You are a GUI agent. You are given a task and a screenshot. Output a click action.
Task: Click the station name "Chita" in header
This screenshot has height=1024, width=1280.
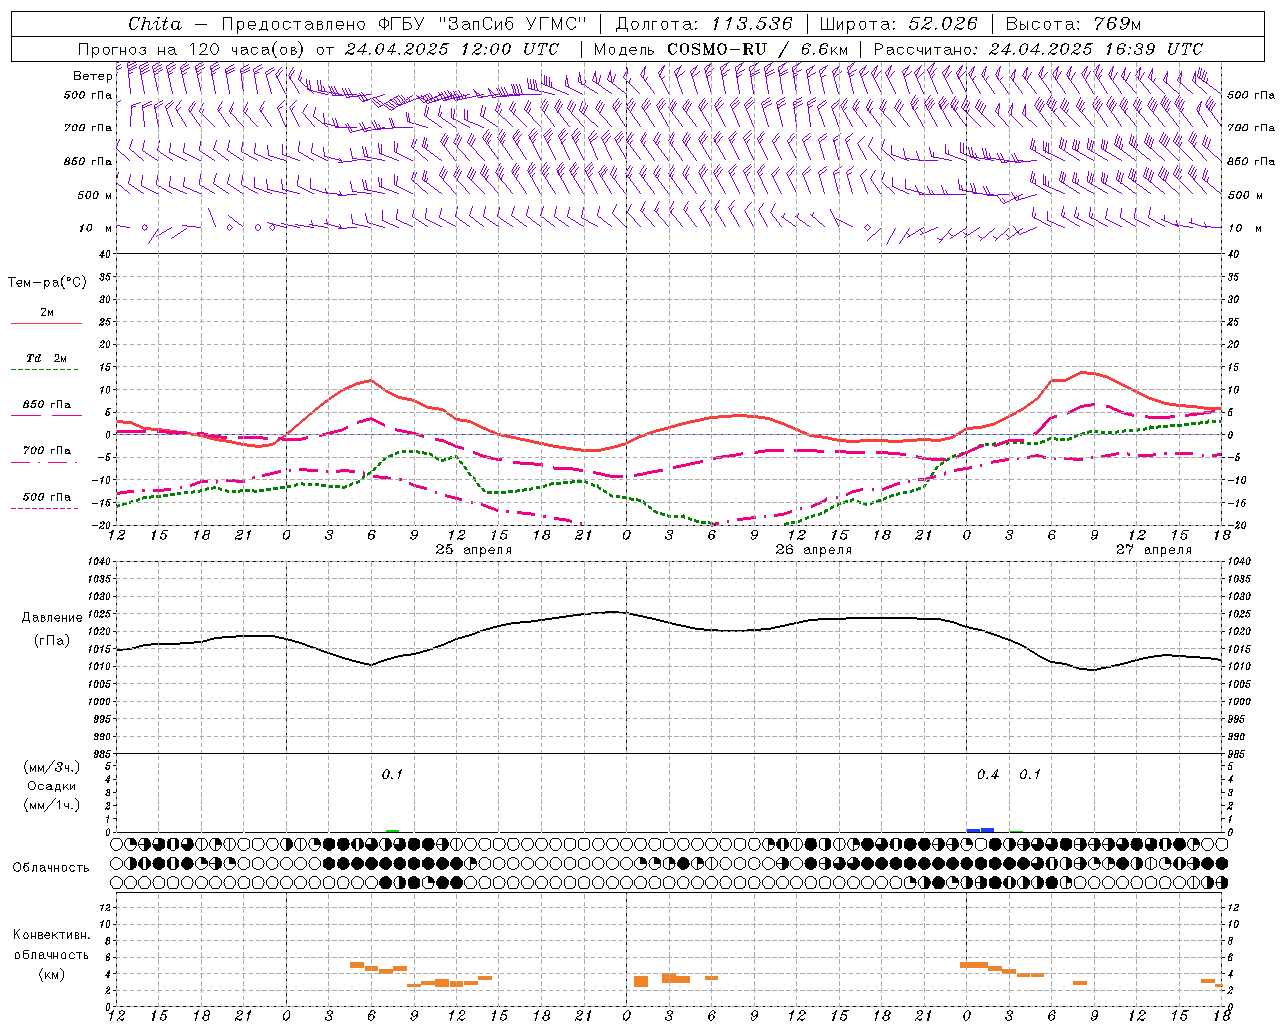coord(155,24)
